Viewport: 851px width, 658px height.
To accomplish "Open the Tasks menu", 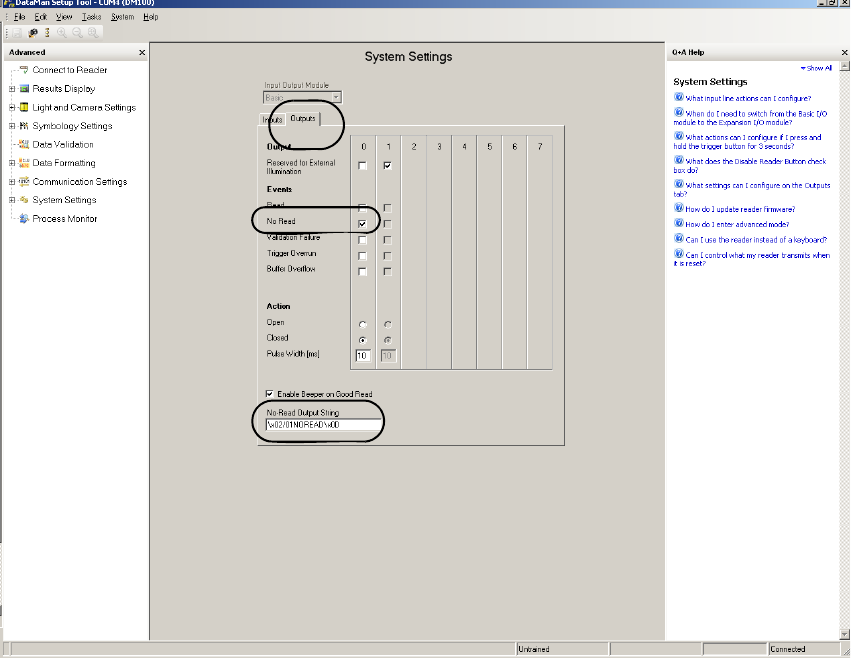I will coord(92,17).
